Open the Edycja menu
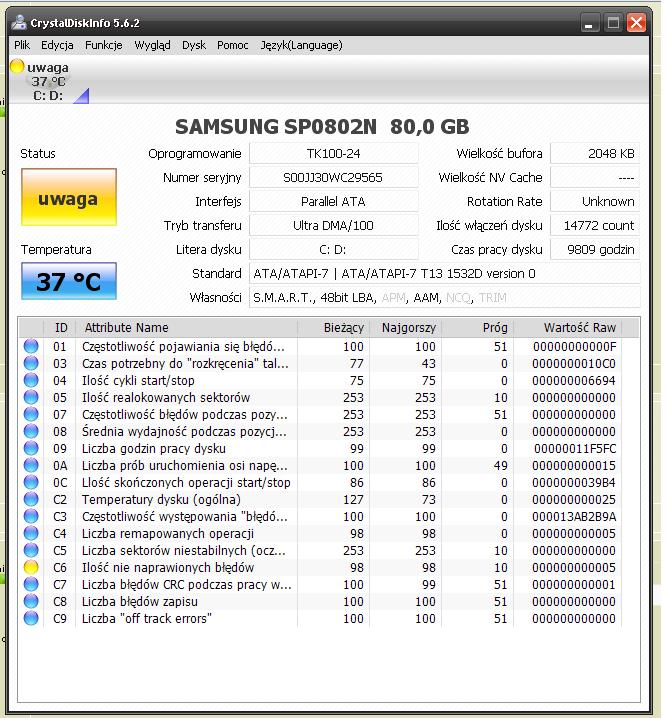 57,45
